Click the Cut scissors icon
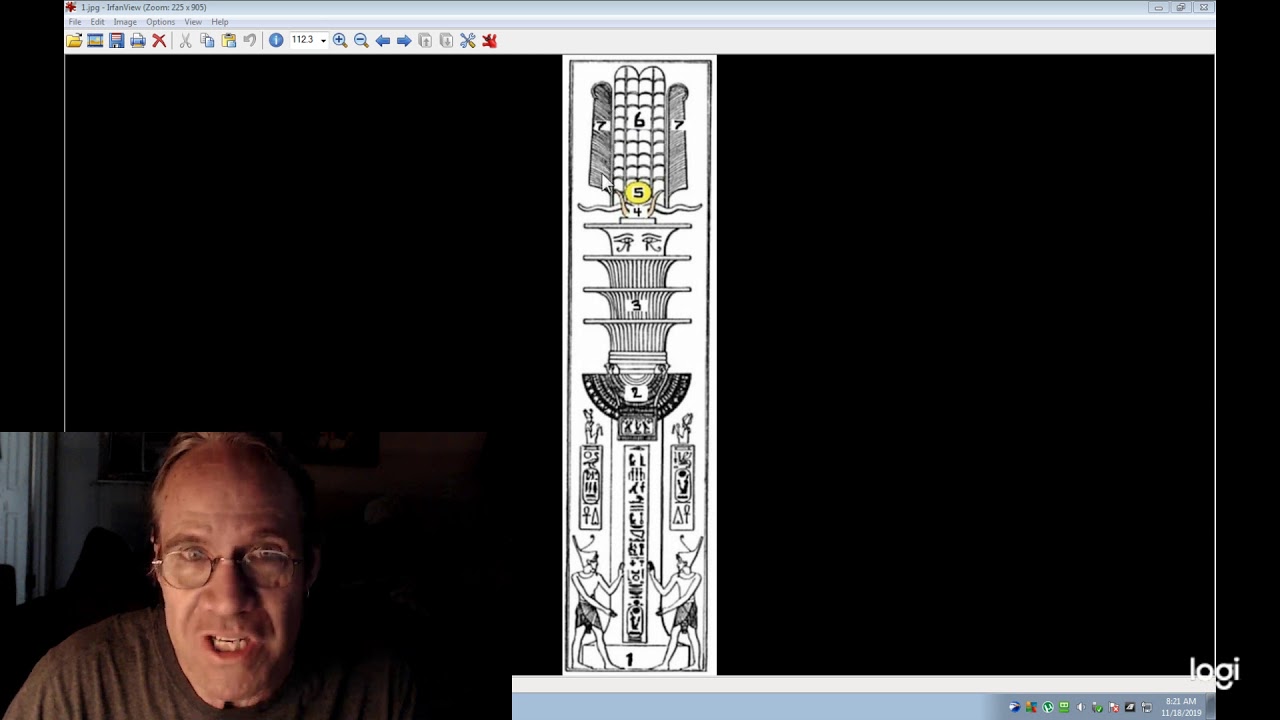Screen dimensions: 1280x720 [x=185, y=40]
